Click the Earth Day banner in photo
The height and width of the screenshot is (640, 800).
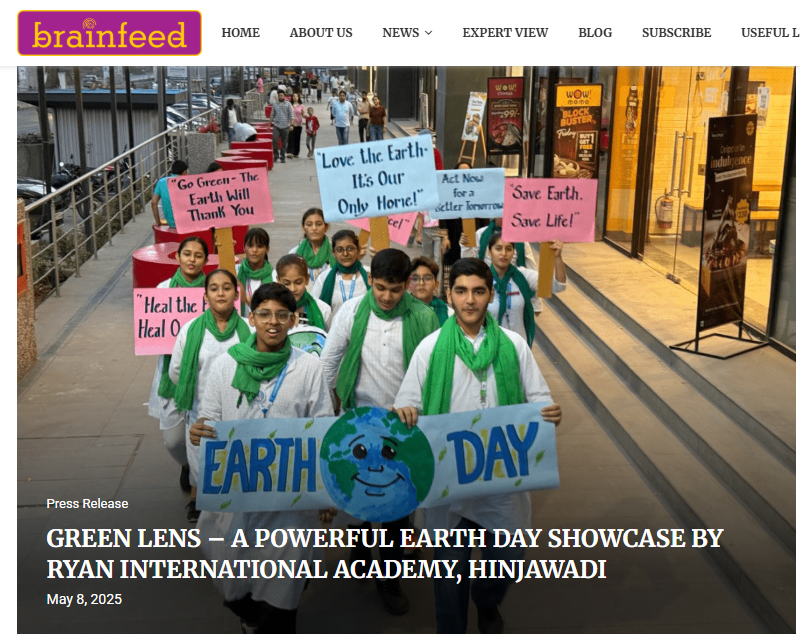pyautogui.click(x=377, y=461)
